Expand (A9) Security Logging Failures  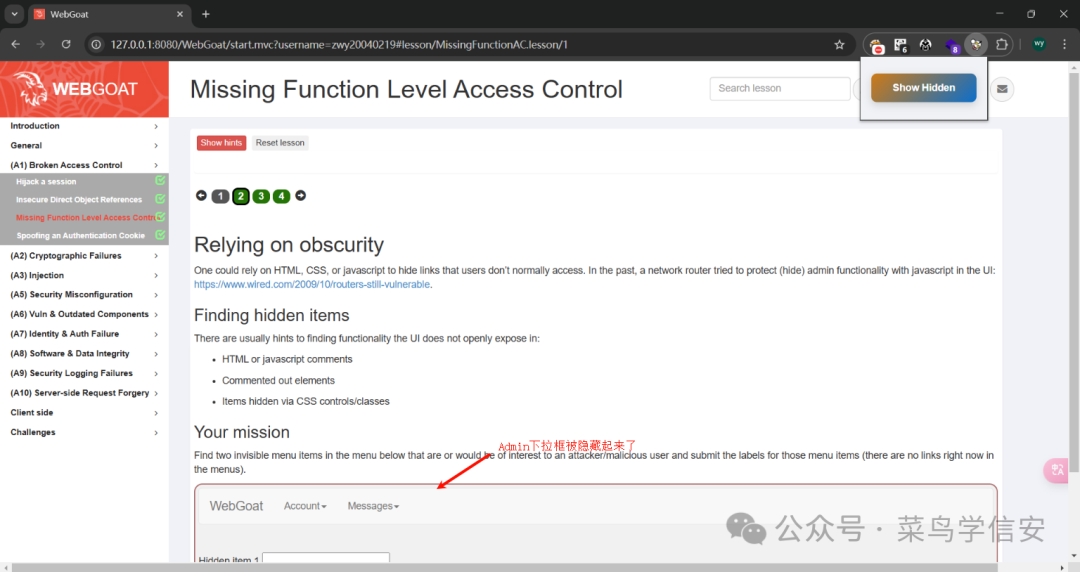pos(84,374)
